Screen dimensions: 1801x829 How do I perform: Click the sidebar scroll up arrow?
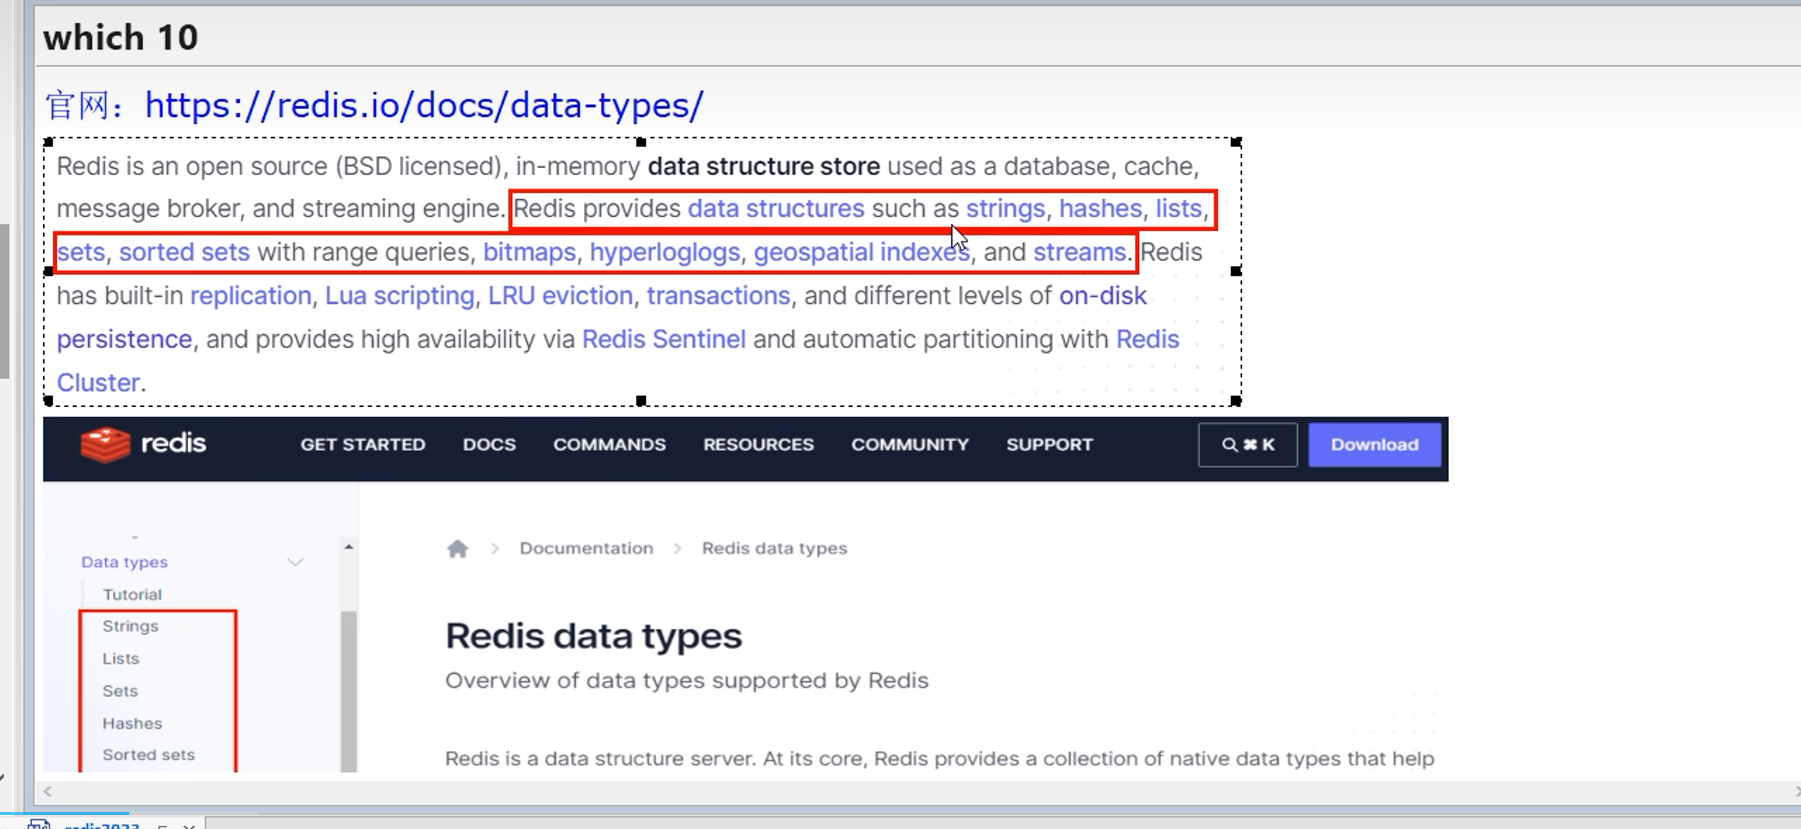(x=348, y=547)
